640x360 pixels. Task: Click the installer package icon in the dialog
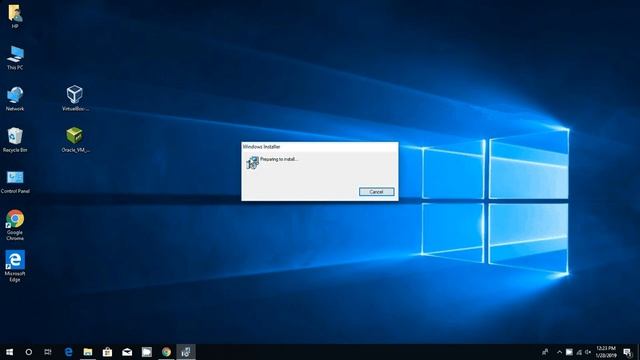(252, 163)
